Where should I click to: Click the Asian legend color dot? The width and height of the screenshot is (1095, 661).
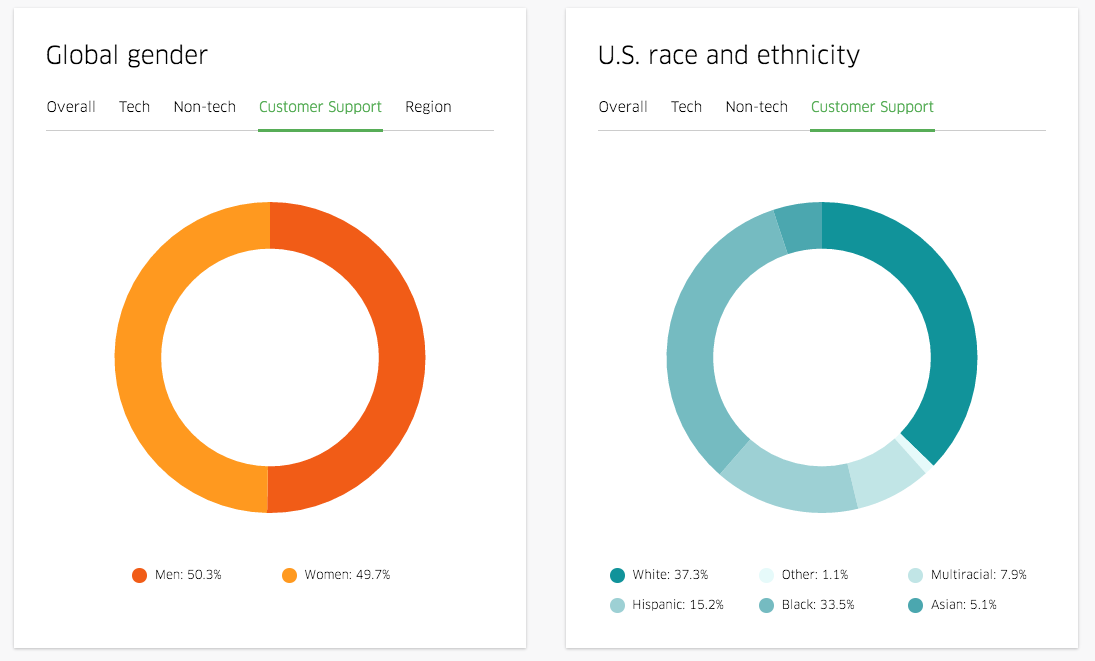(915, 605)
